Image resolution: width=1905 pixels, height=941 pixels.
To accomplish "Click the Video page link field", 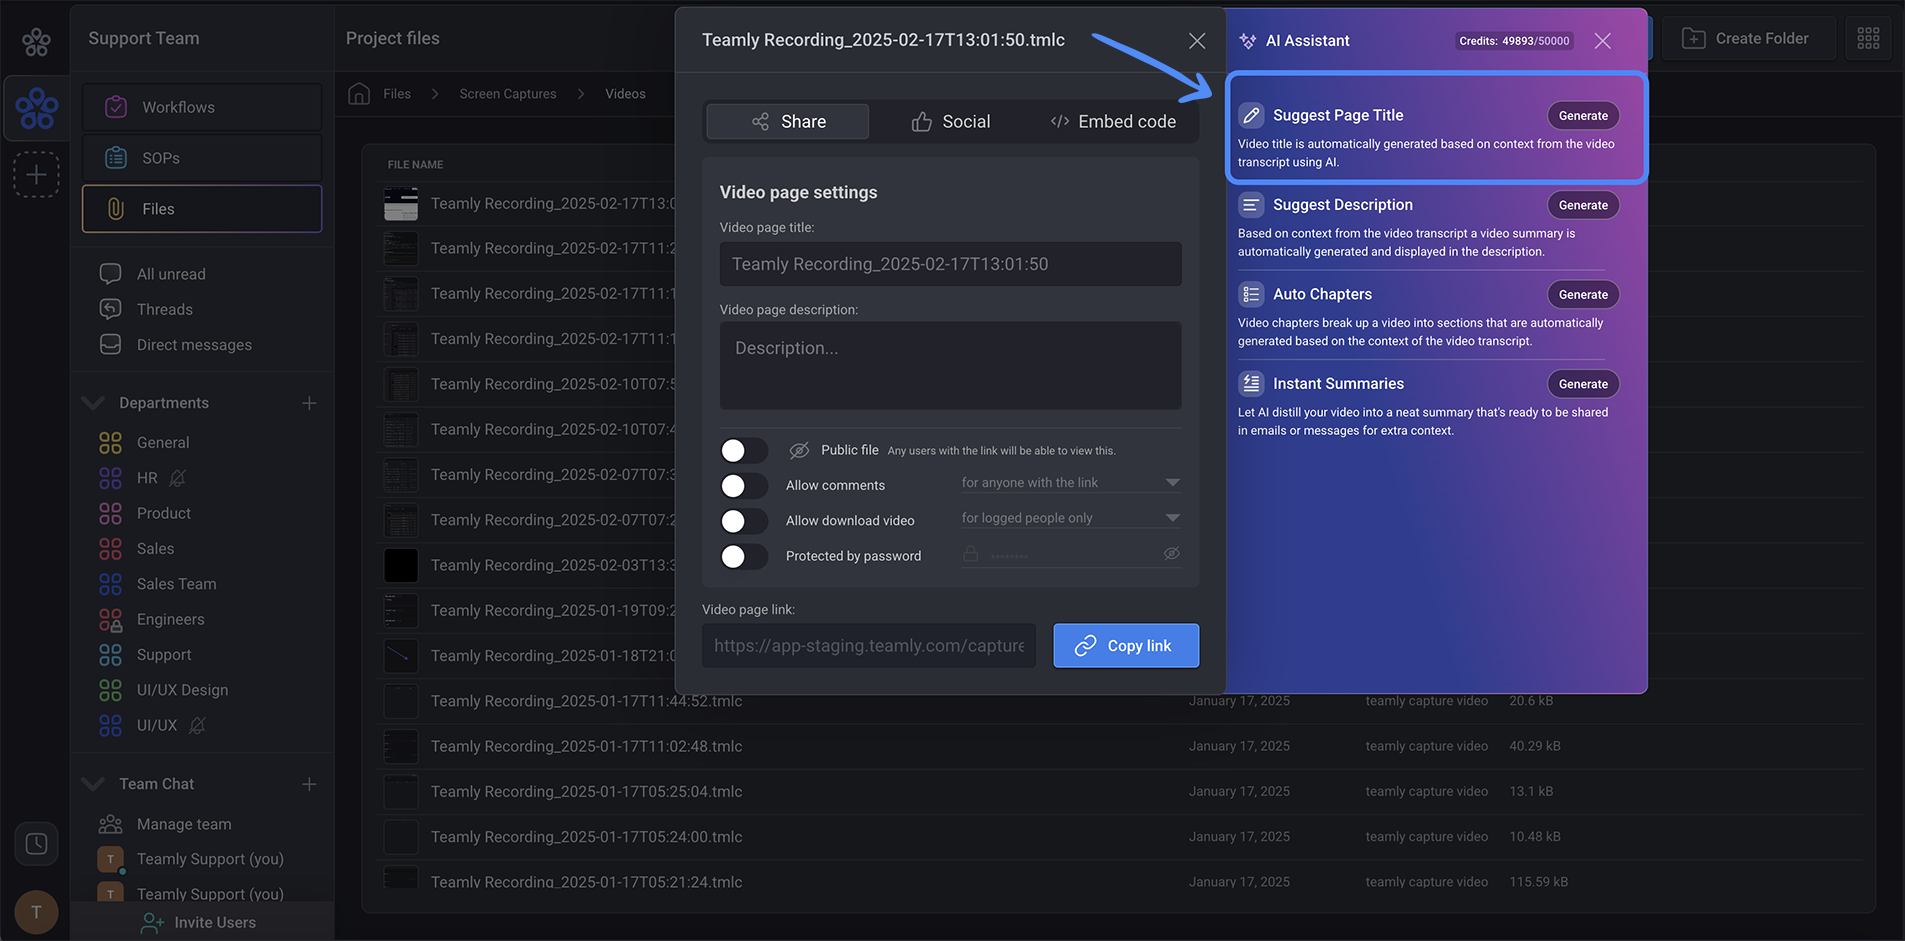I will [x=869, y=646].
